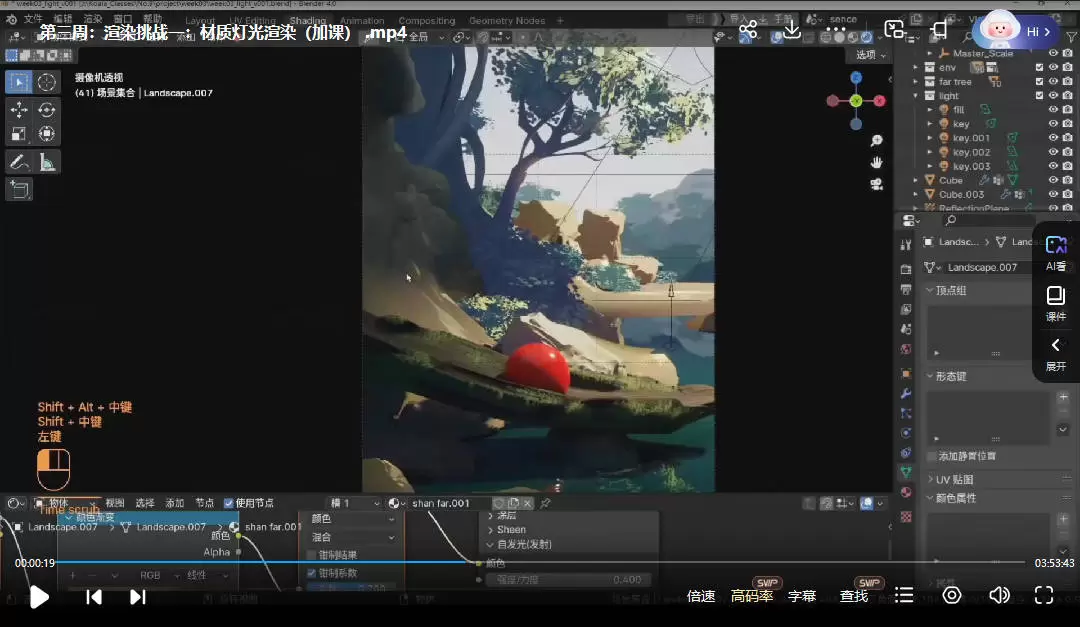Open the Geometry Nodes workspace tab
This screenshot has height=627, width=1080.
click(507, 21)
